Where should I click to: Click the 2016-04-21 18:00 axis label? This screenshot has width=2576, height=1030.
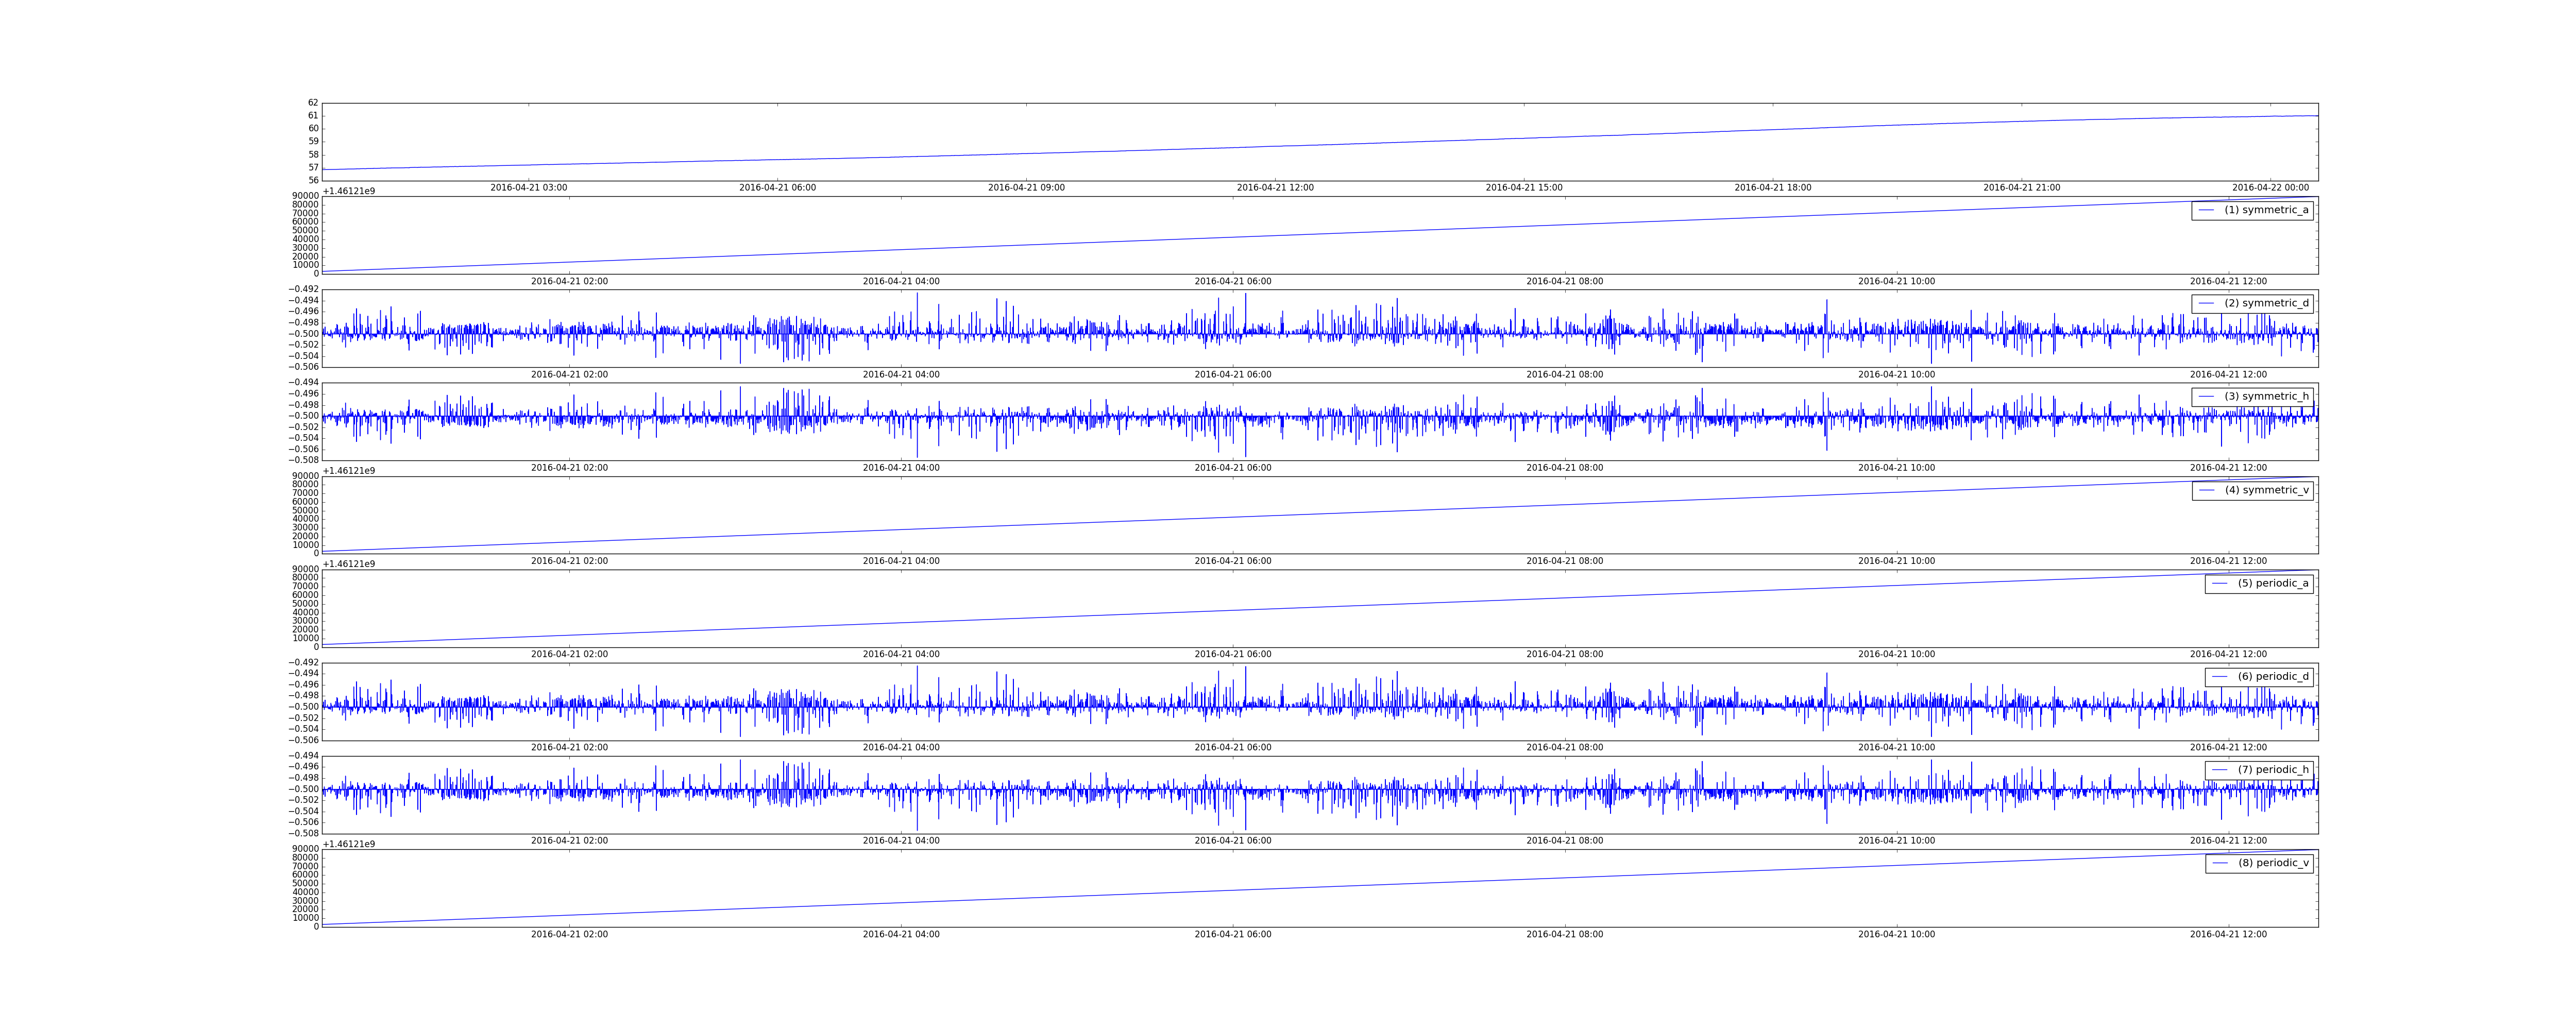click(1773, 188)
